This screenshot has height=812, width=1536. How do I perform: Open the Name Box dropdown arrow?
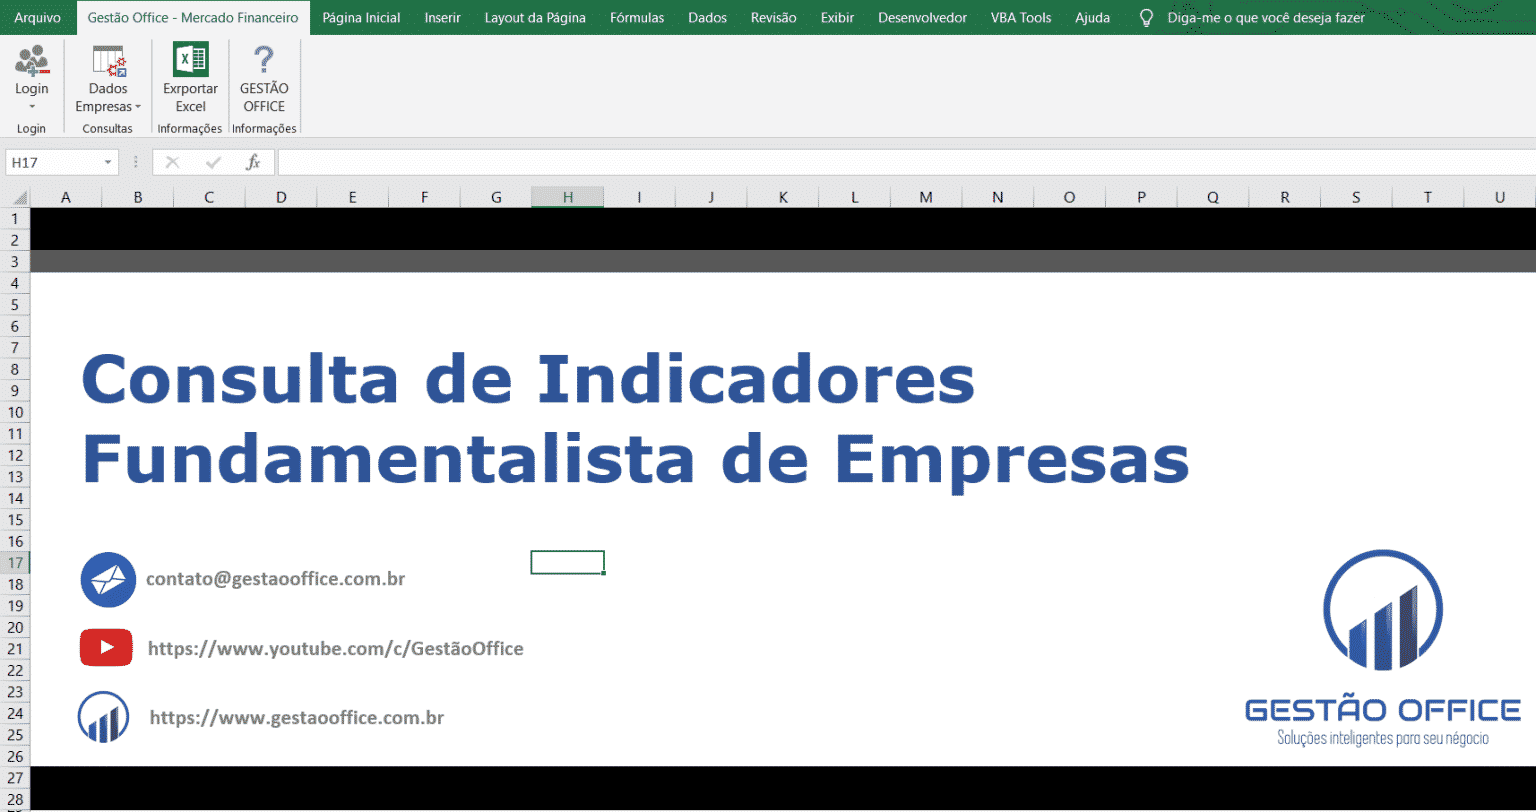click(x=108, y=162)
